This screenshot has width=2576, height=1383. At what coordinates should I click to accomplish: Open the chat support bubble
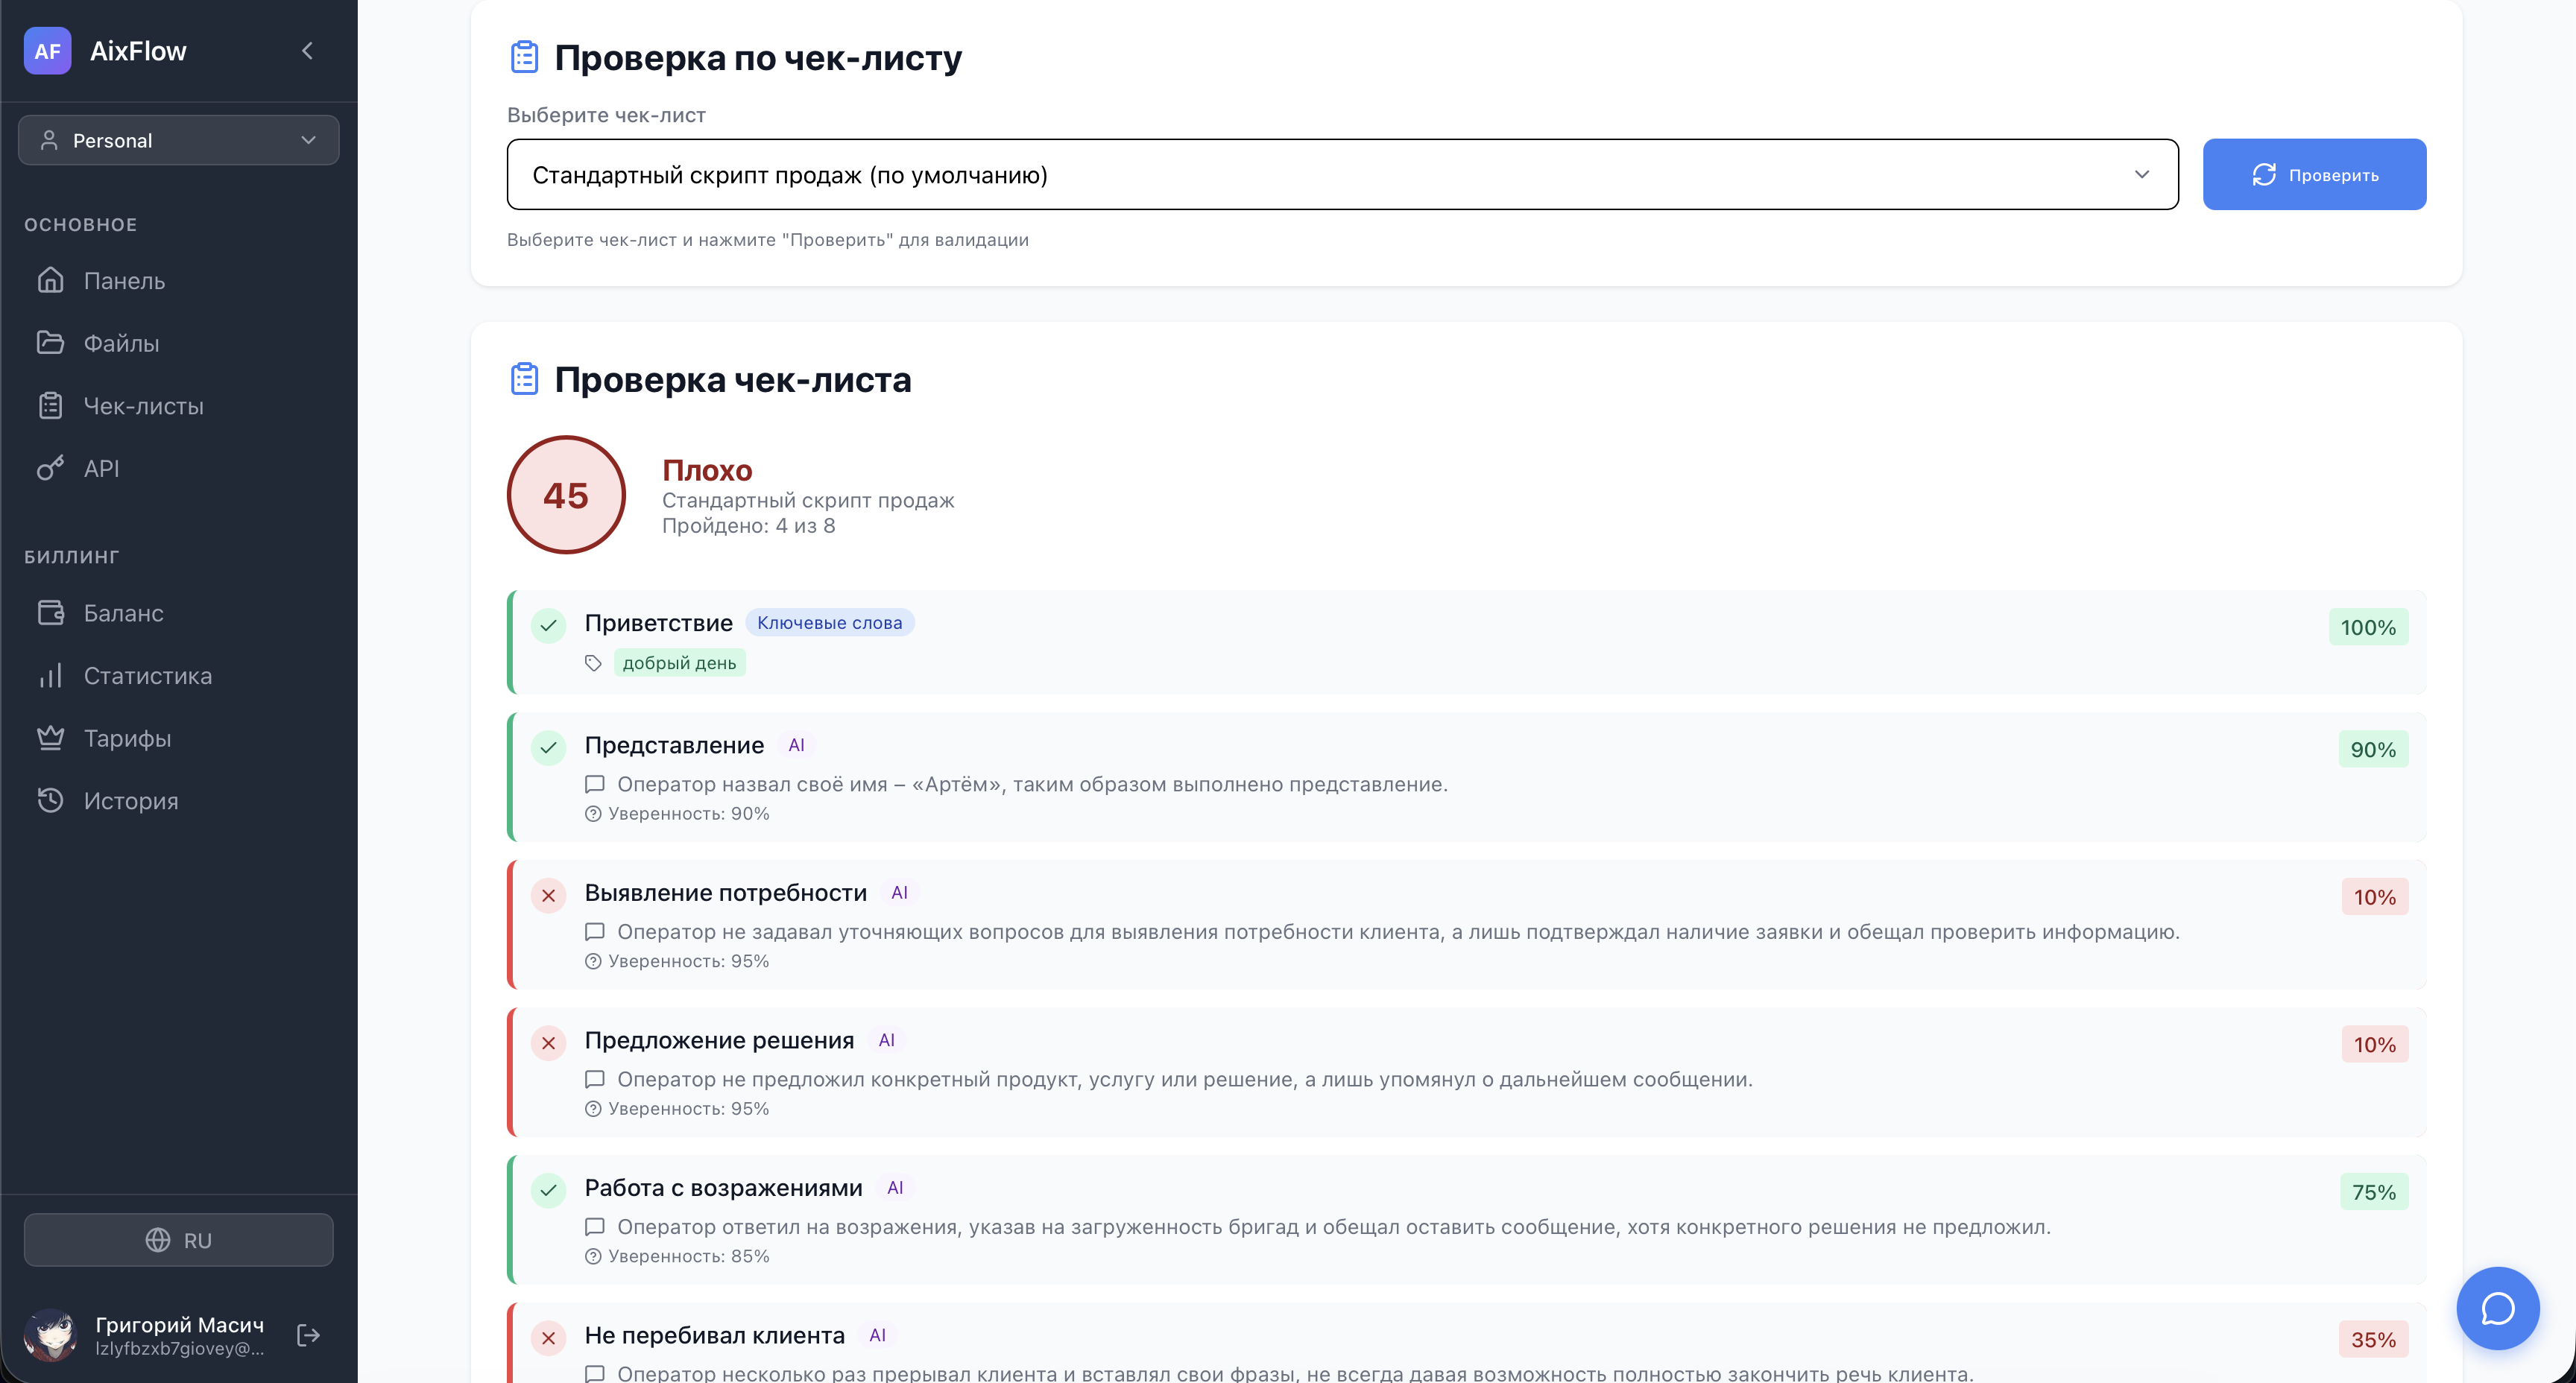point(2497,1308)
